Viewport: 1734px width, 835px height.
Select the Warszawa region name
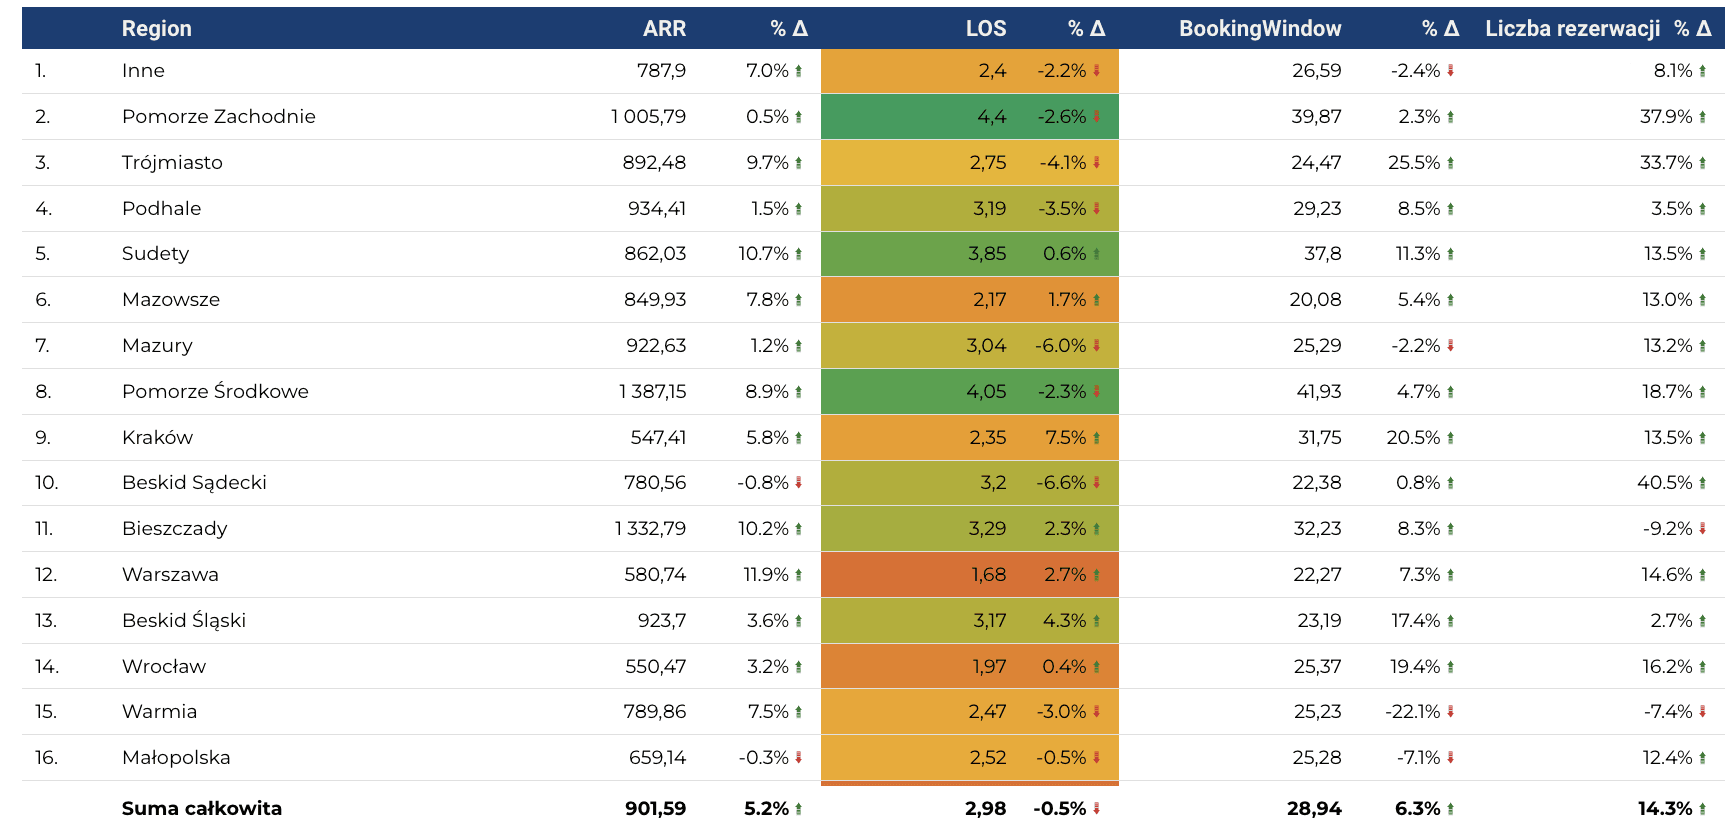tap(170, 575)
